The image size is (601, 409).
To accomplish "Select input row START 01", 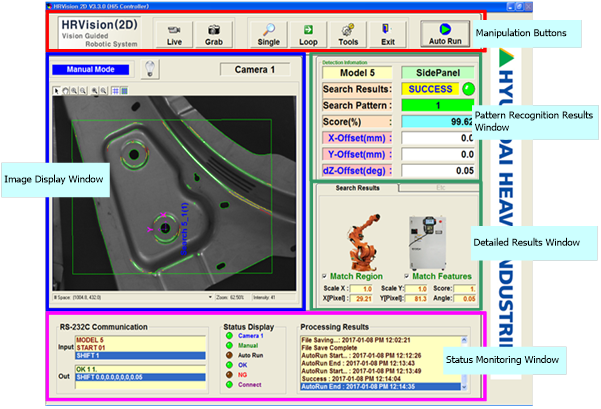I will [140, 348].
